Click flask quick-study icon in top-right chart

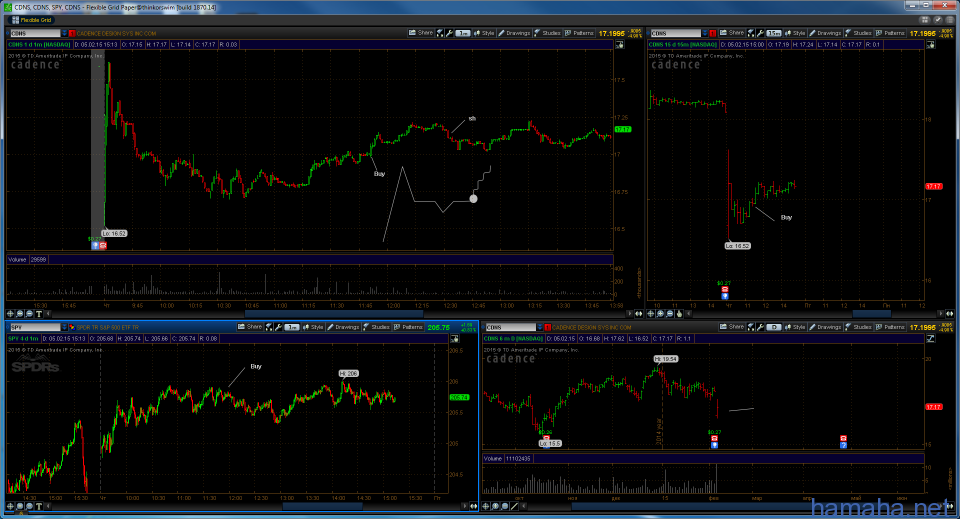point(751,33)
